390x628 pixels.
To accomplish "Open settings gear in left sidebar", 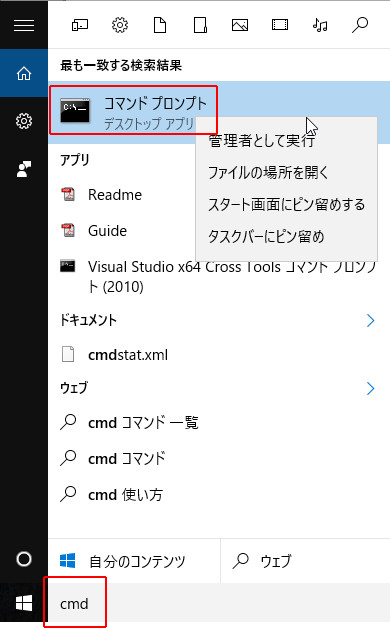I will [24, 121].
